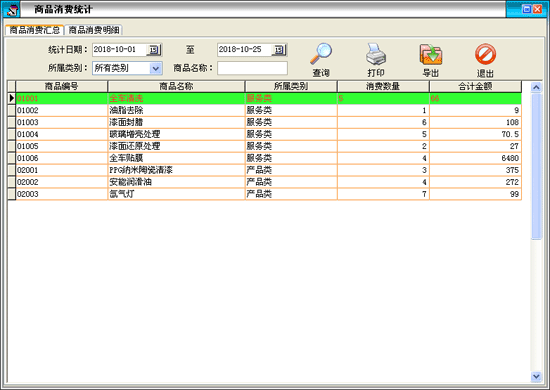Click the 导出 export folder icon

pos(431,54)
